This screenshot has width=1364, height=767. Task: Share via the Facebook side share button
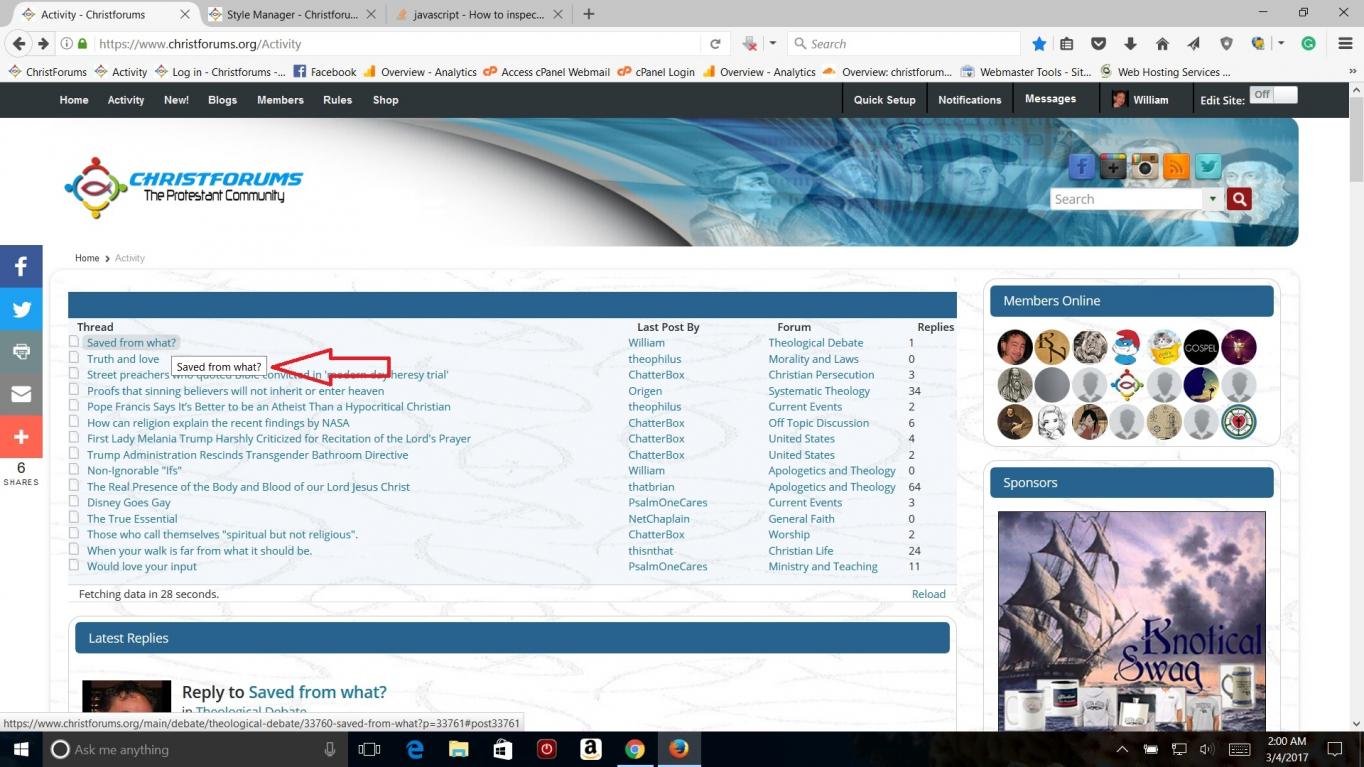(21, 267)
